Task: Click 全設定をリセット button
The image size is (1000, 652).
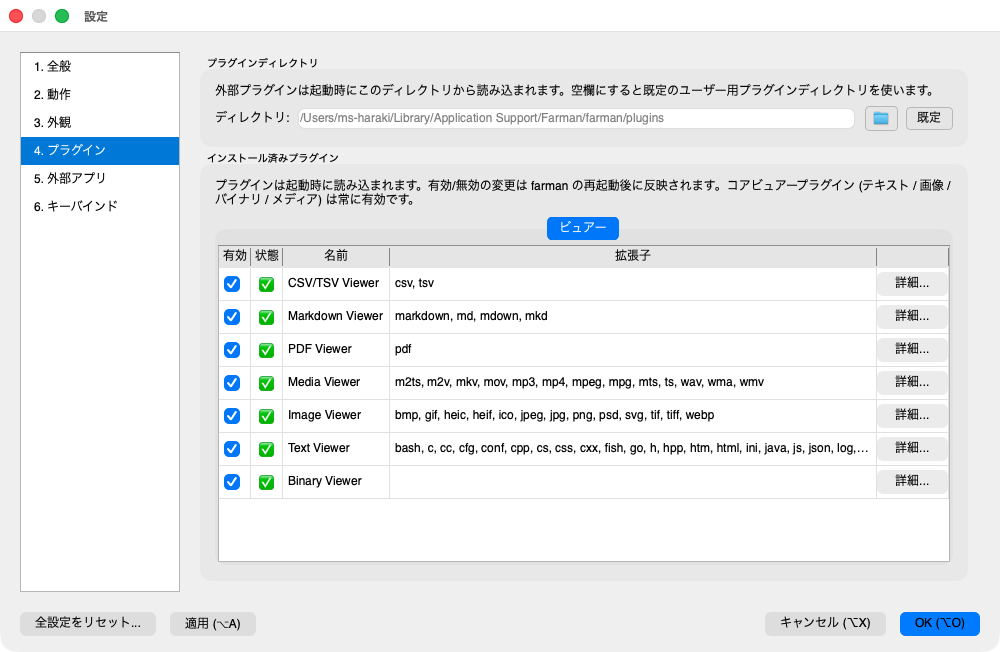Action: tap(88, 623)
